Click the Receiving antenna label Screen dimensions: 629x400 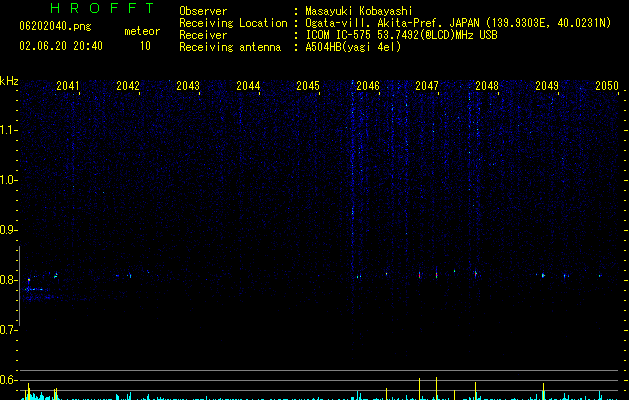coord(230,47)
